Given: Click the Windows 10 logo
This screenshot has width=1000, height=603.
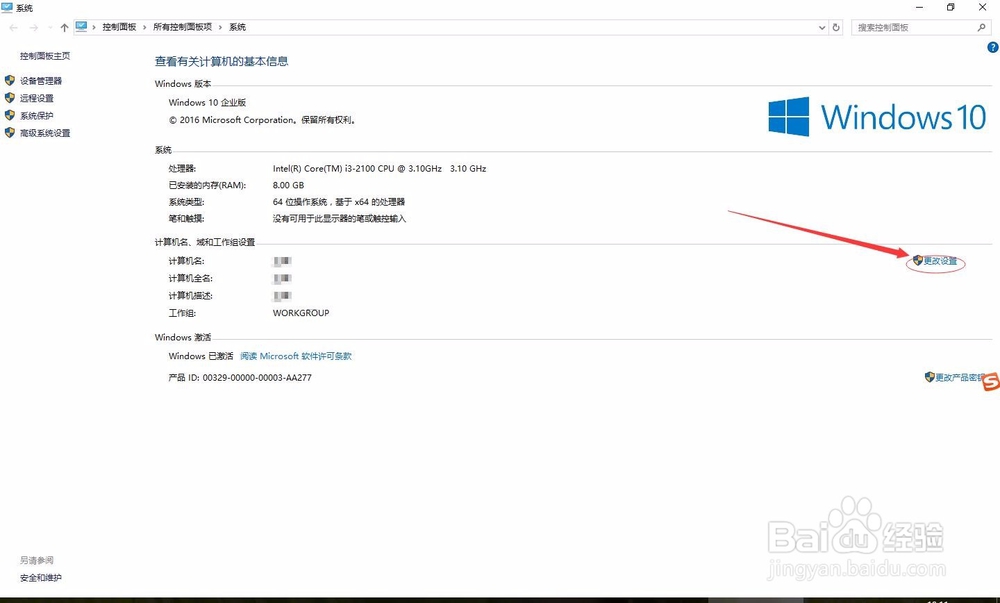Looking at the screenshot, I should 877,117.
